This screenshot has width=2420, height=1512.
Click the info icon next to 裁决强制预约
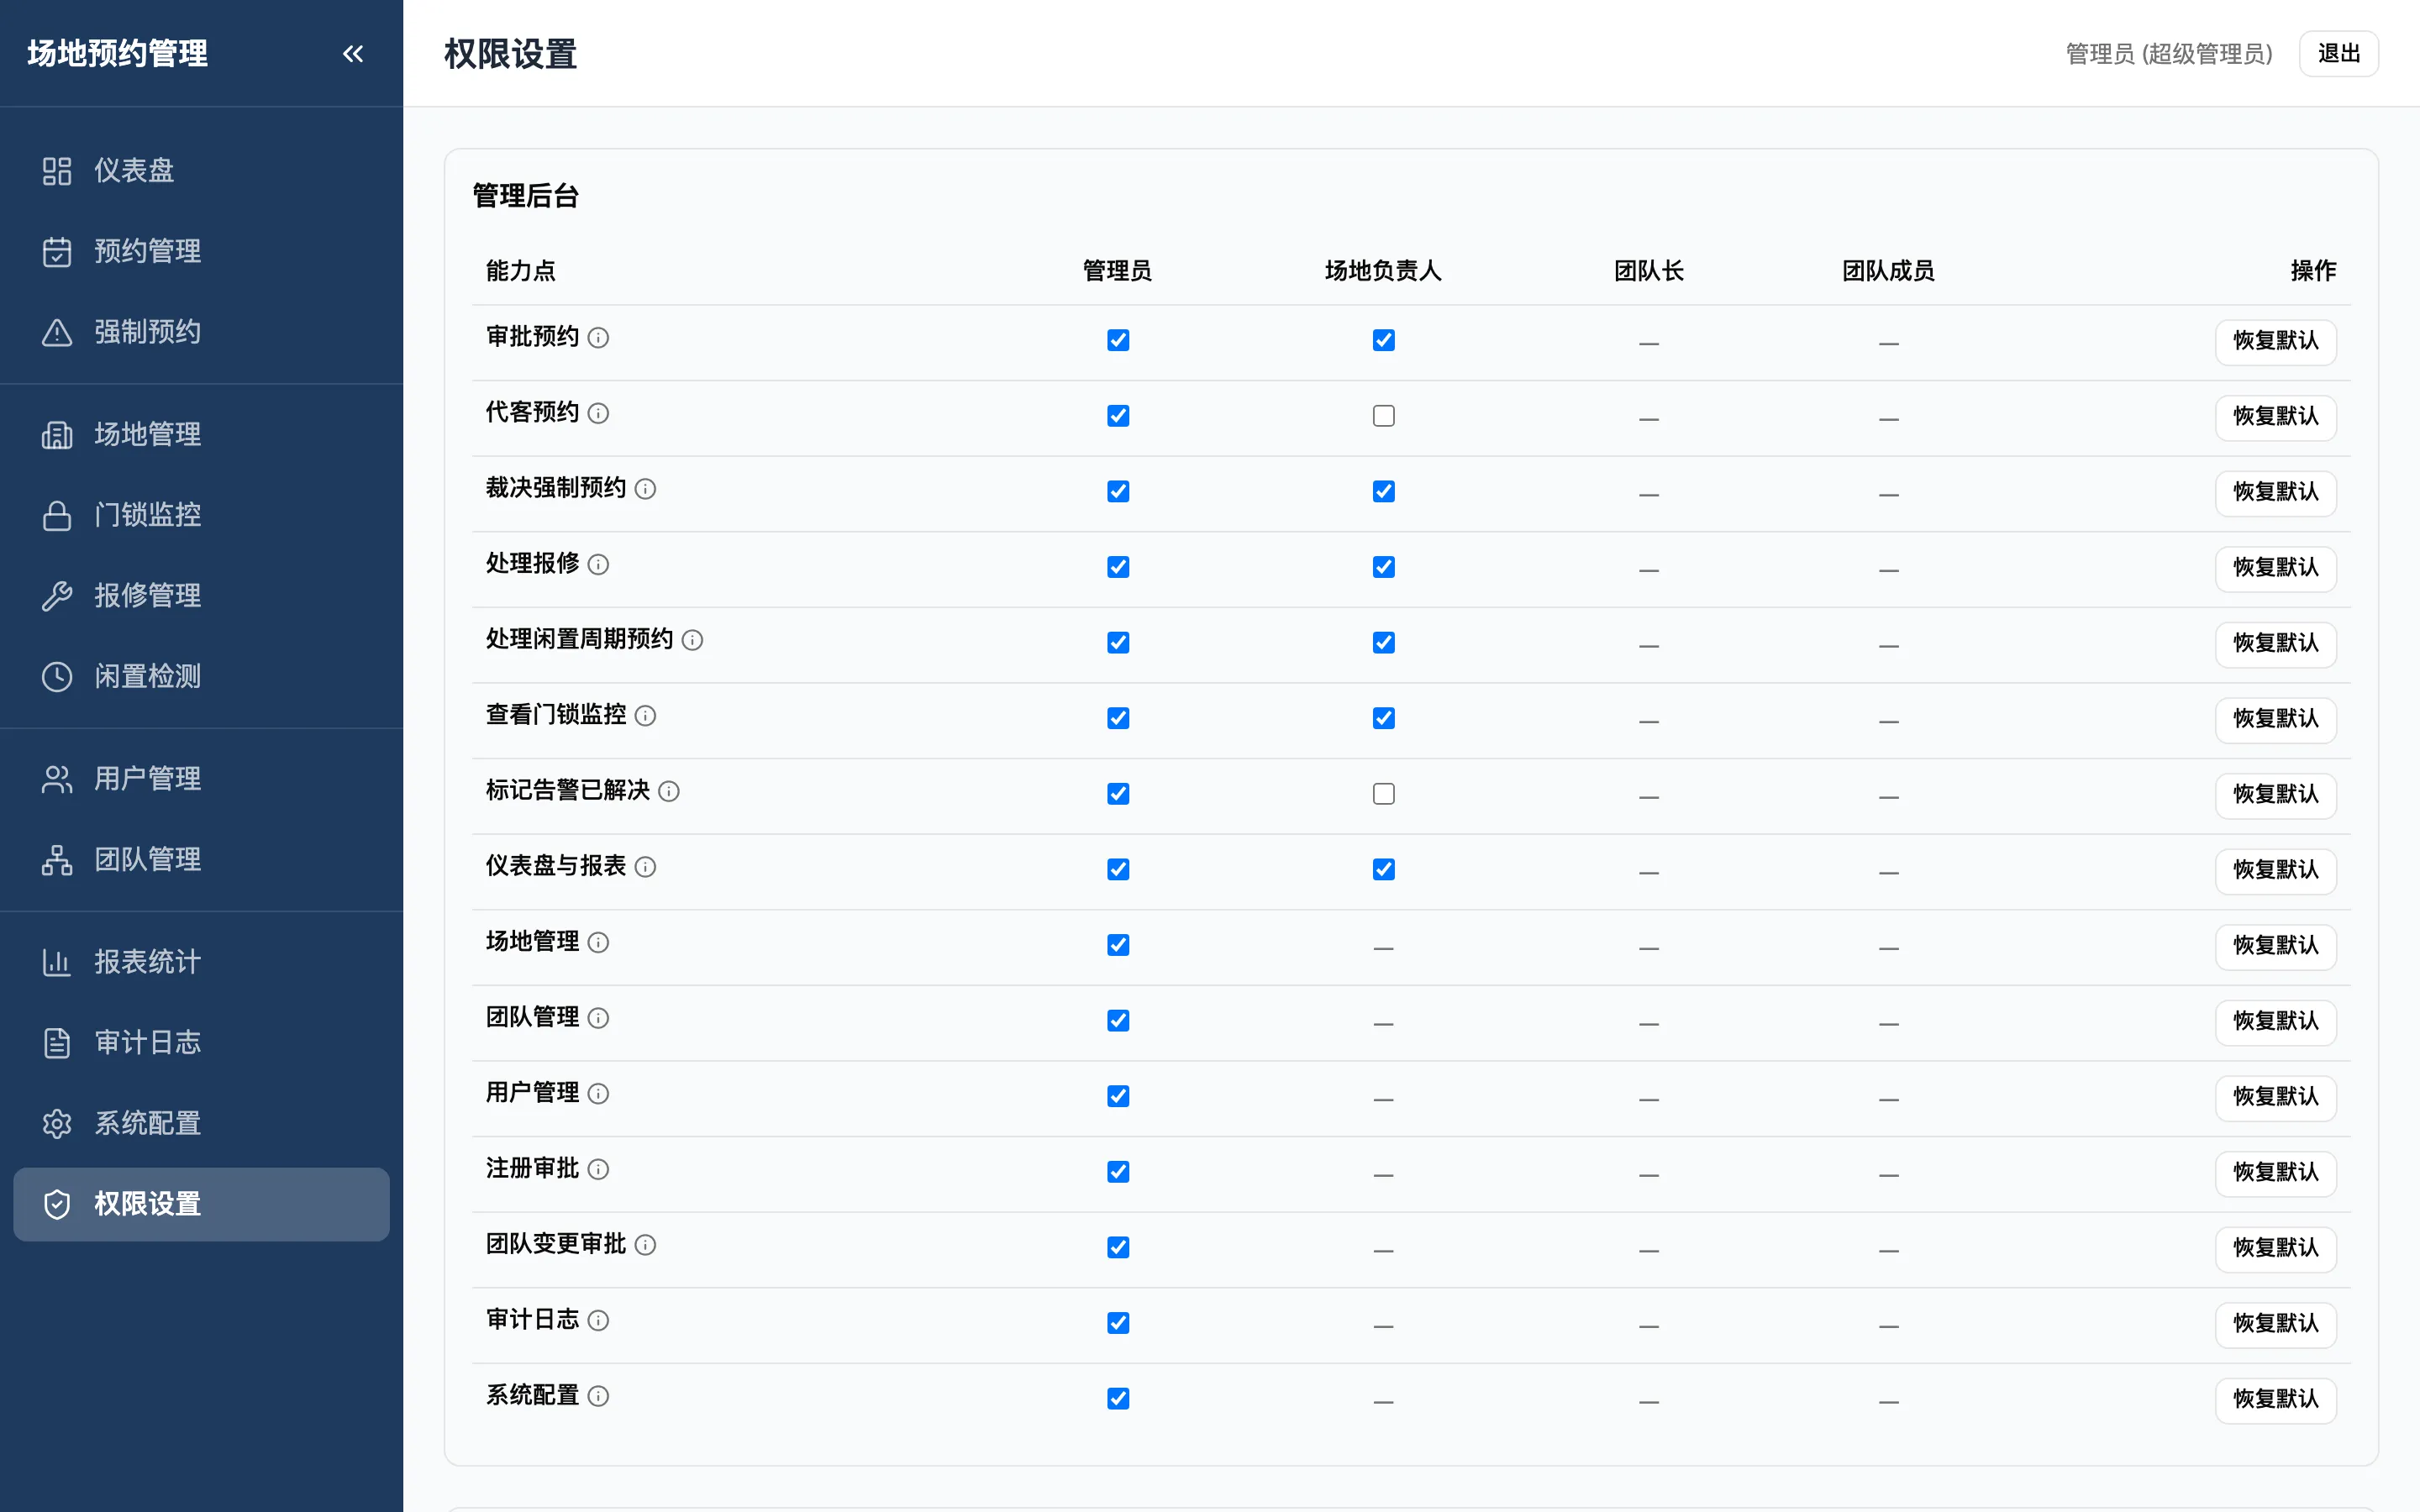point(645,489)
